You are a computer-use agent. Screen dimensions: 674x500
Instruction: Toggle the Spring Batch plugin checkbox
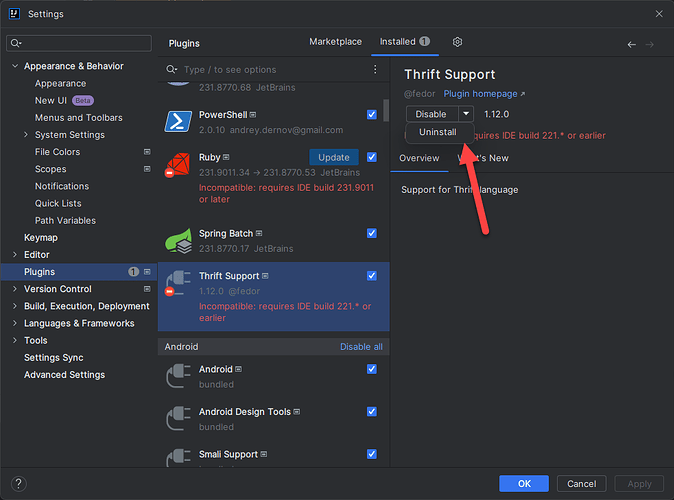coord(372,233)
